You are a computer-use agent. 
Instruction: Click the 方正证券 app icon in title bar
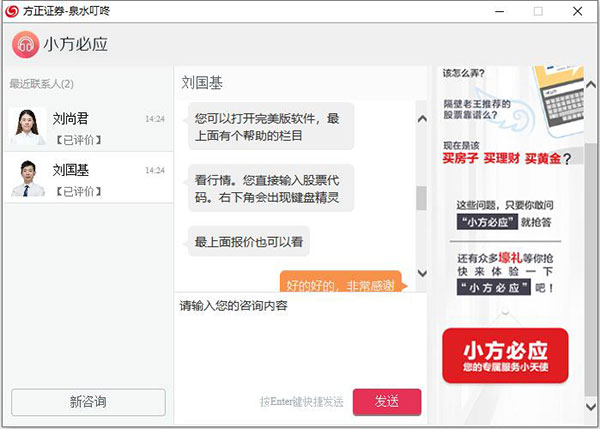tap(11, 11)
